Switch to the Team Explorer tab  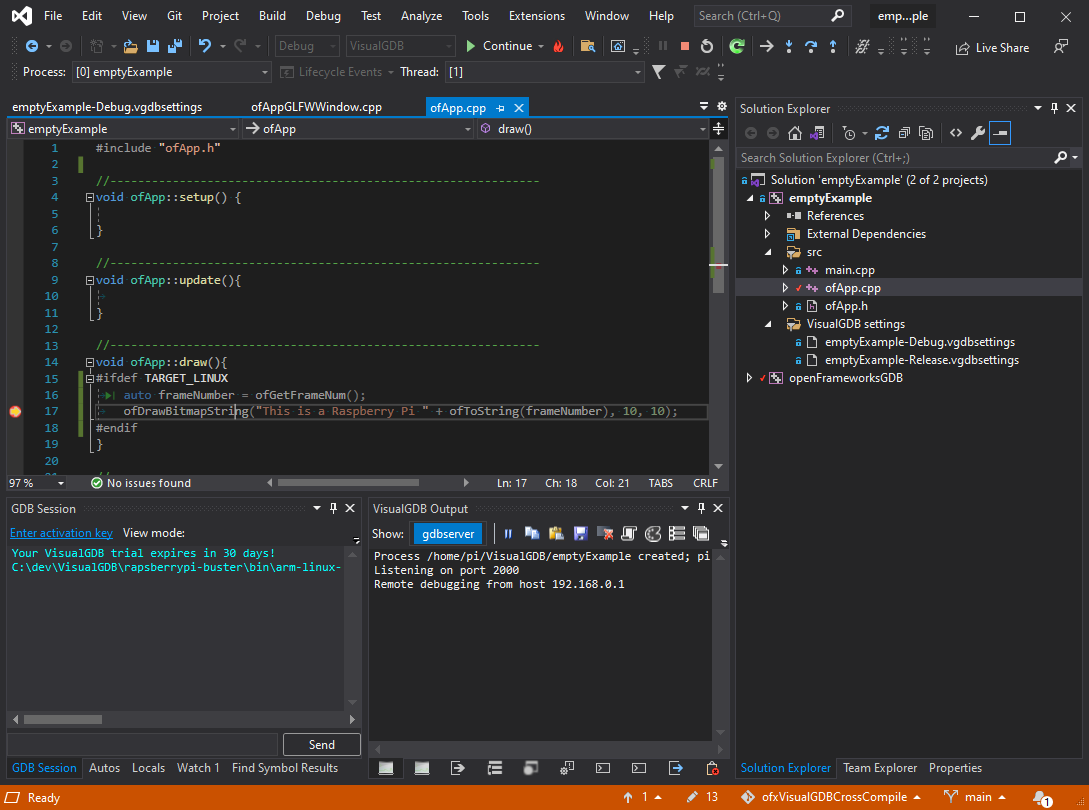click(880, 768)
